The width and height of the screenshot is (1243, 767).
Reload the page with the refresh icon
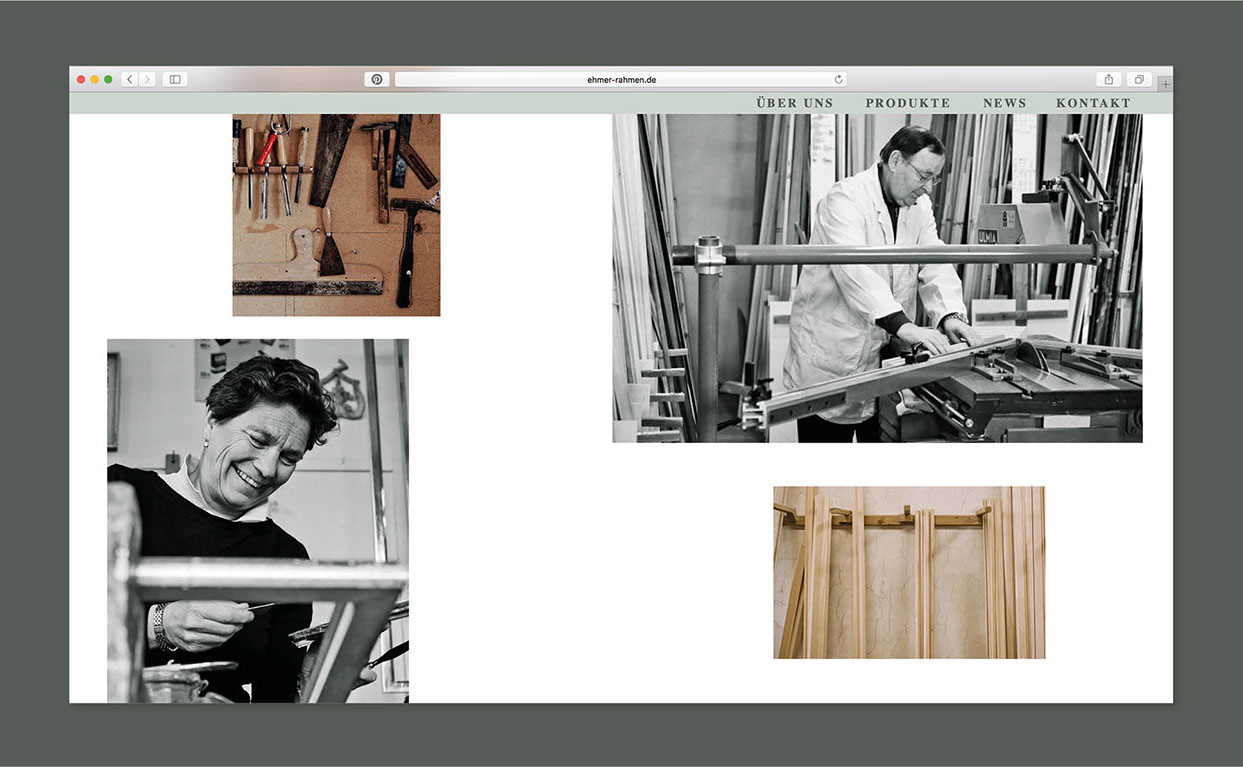(x=839, y=79)
